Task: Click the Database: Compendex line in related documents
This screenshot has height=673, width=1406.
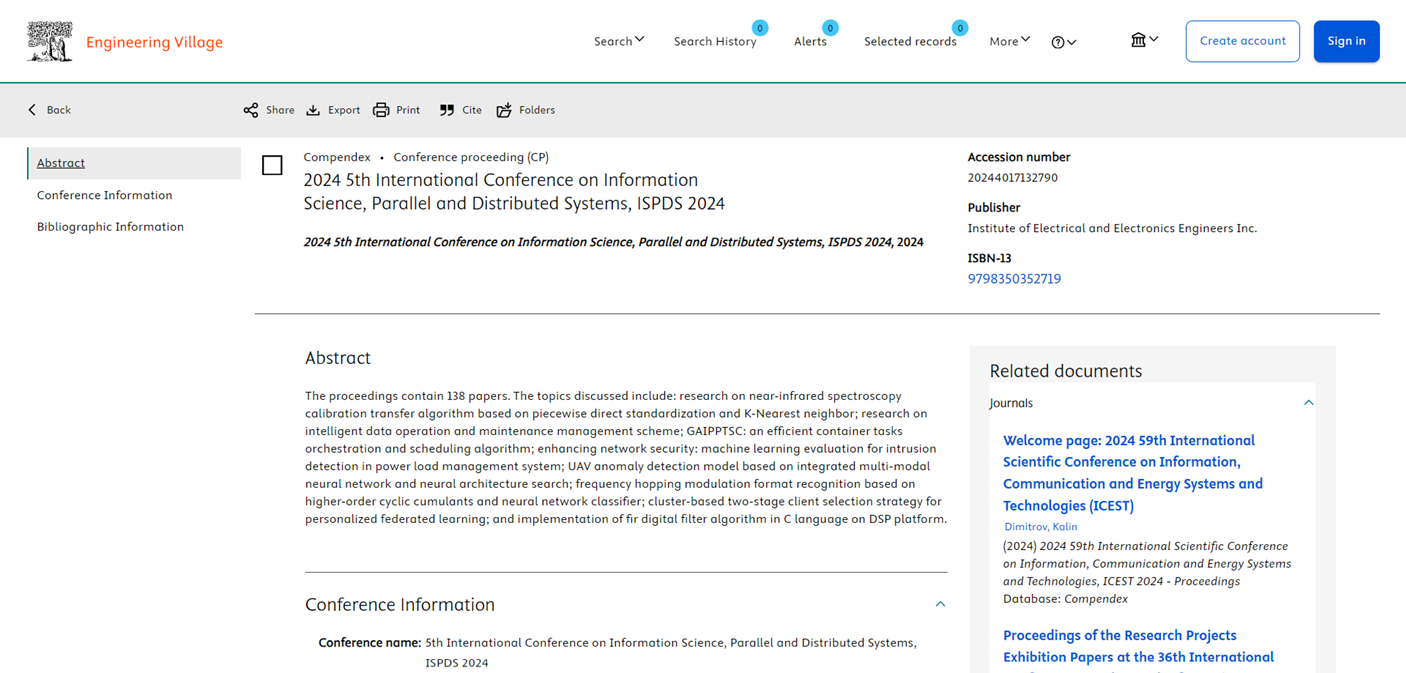Action: (x=1065, y=599)
